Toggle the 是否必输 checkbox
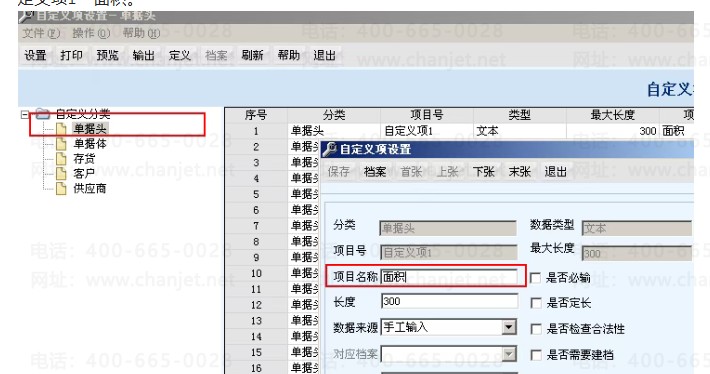This screenshot has width=710, height=374. [535, 278]
